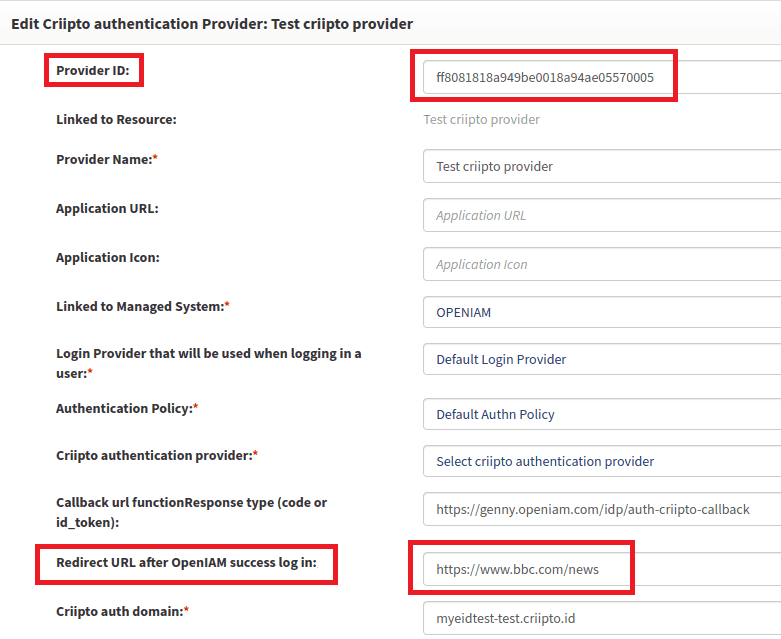Click the Callback url input field

[600, 509]
